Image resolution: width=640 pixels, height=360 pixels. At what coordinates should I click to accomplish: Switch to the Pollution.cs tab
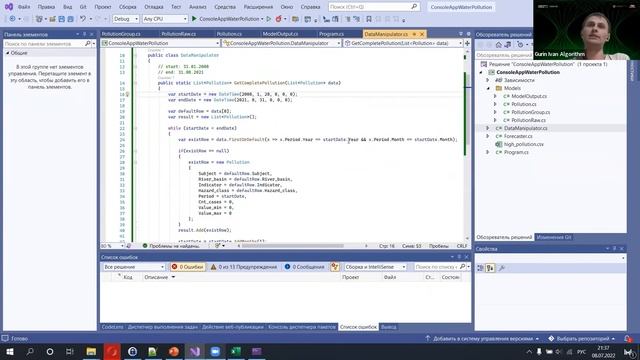(229, 34)
